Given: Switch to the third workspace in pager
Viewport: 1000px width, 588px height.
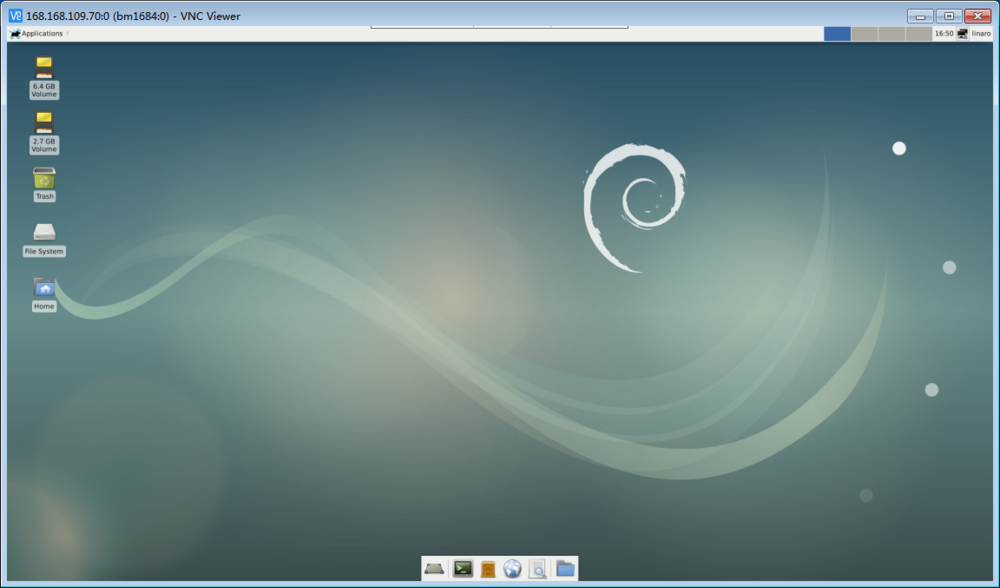Looking at the screenshot, I should coord(892,34).
